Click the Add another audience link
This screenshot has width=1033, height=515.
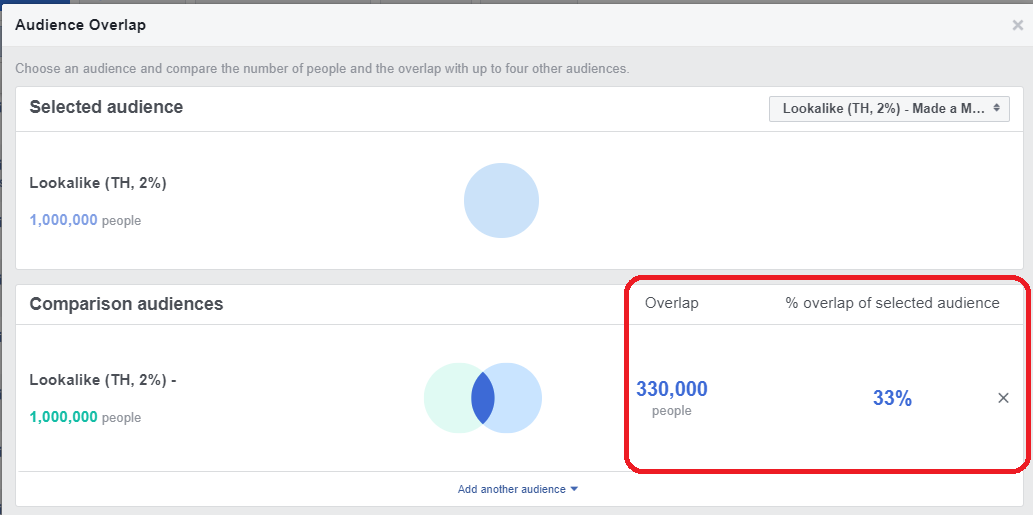(511, 489)
